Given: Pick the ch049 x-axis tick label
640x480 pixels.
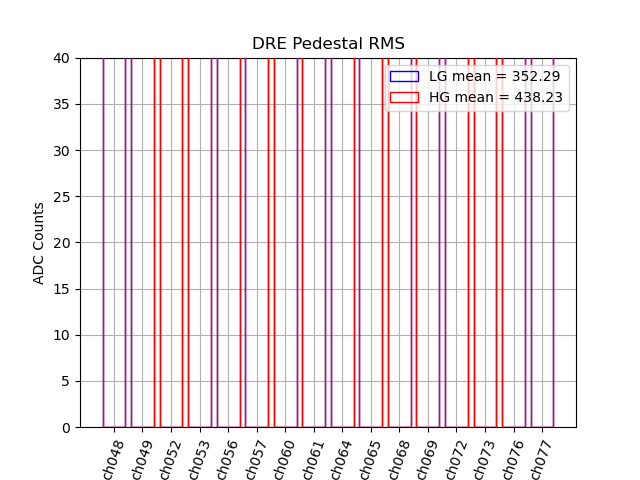Looking at the screenshot, I should [142, 459].
